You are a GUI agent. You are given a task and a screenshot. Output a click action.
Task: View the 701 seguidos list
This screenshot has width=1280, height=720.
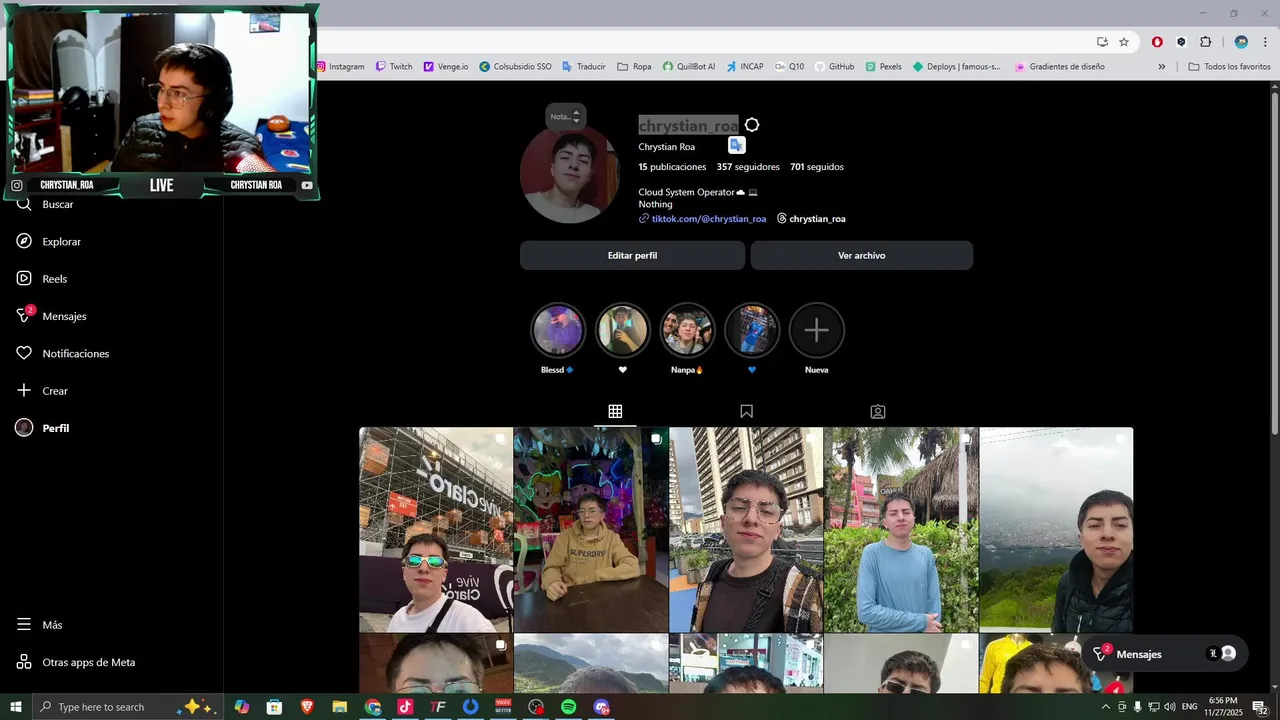[x=817, y=167]
